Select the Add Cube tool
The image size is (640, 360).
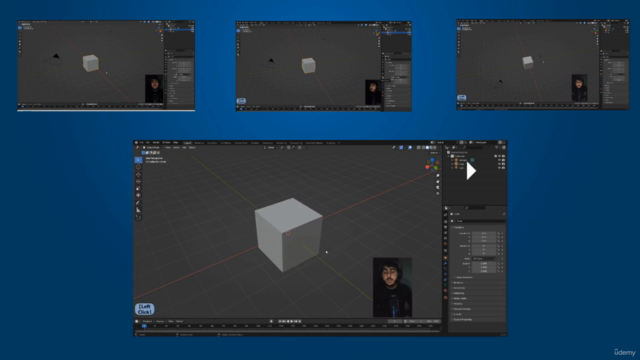[138, 217]
